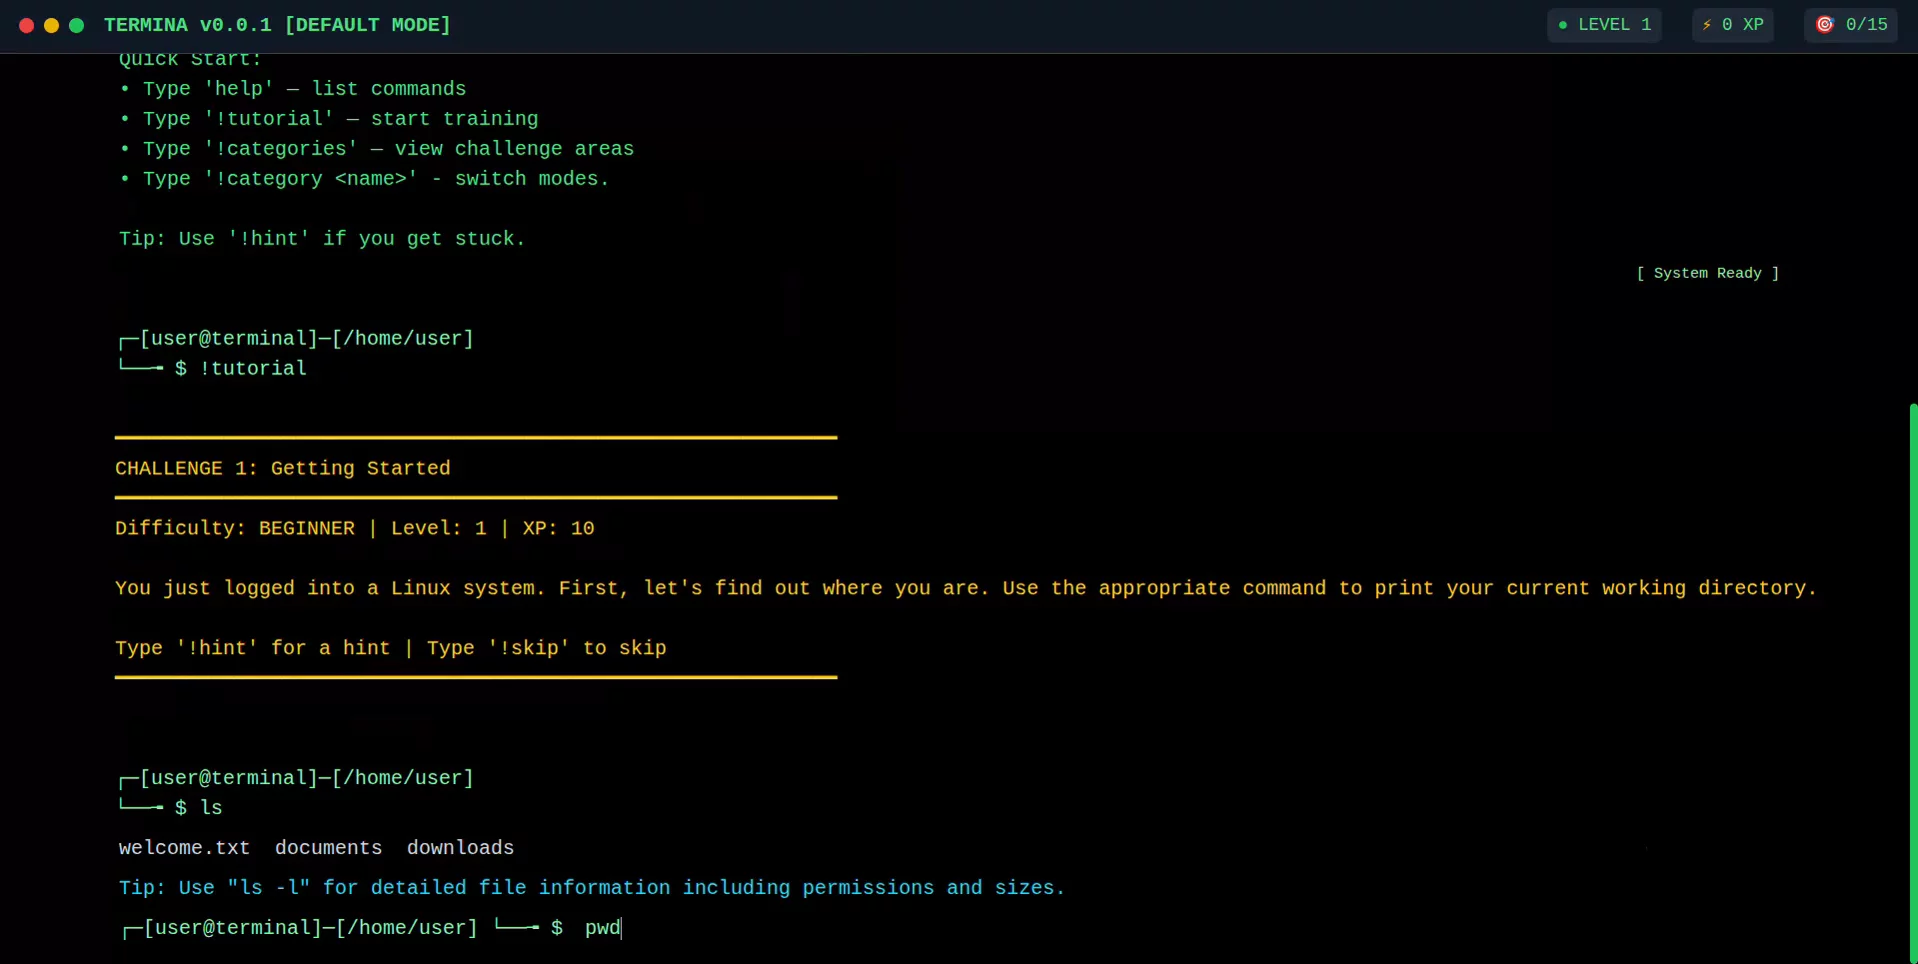Click the lightning bolt icon in XP badge
This screenshot has height=964, width=1918.
pyautogui.click(x=1708, y=25)
